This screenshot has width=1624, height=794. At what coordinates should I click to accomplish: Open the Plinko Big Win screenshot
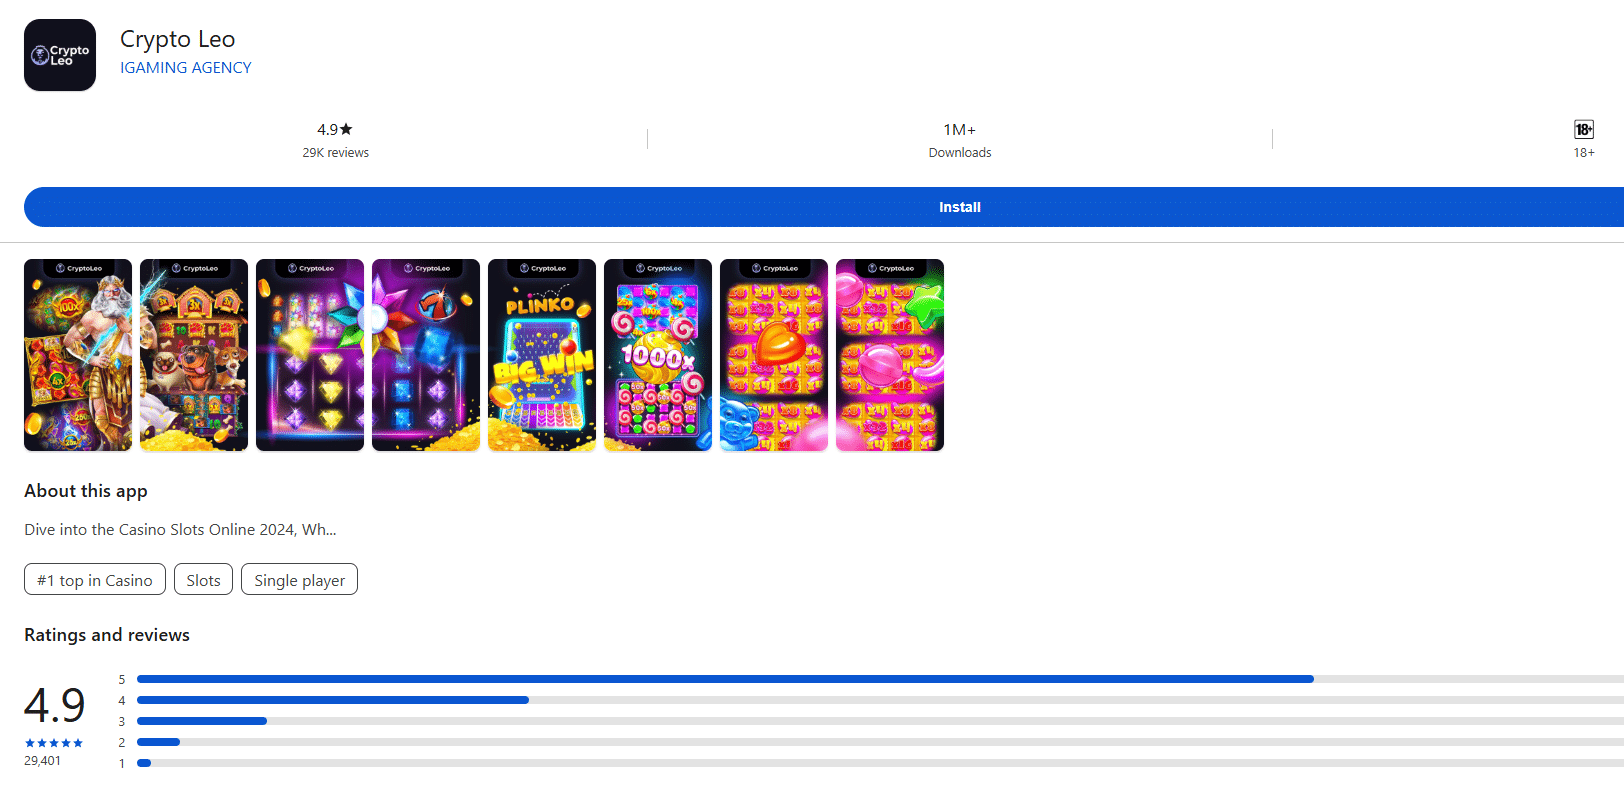point(542,355)
